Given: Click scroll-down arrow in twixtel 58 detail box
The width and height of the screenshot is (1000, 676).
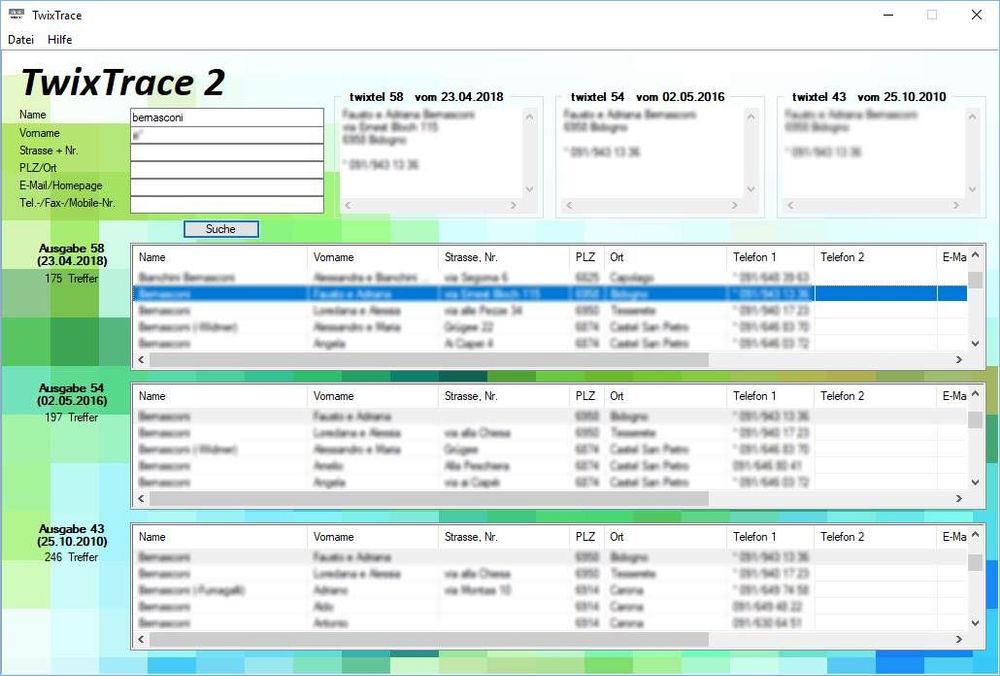Looking at the screenshot, I should tap(529, 189).
